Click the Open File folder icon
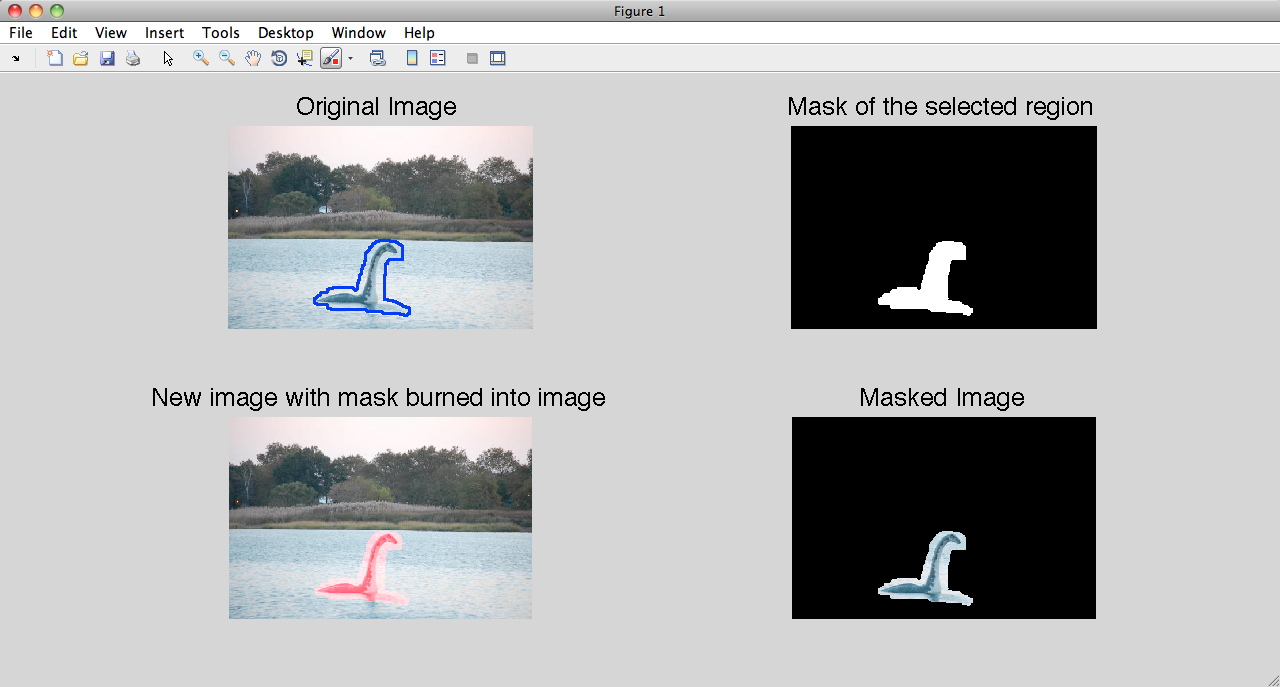The image size is (1280, 687). point(81,59)
